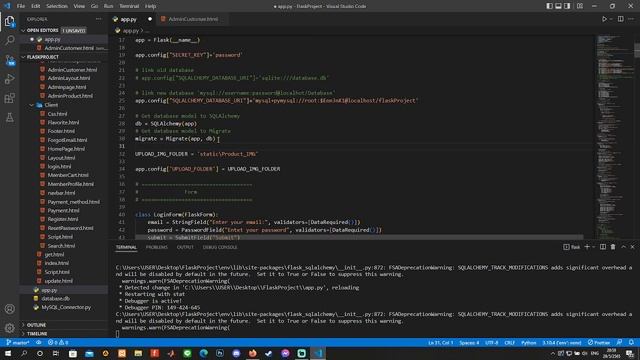Switch to the Problems panel tab

157,247
